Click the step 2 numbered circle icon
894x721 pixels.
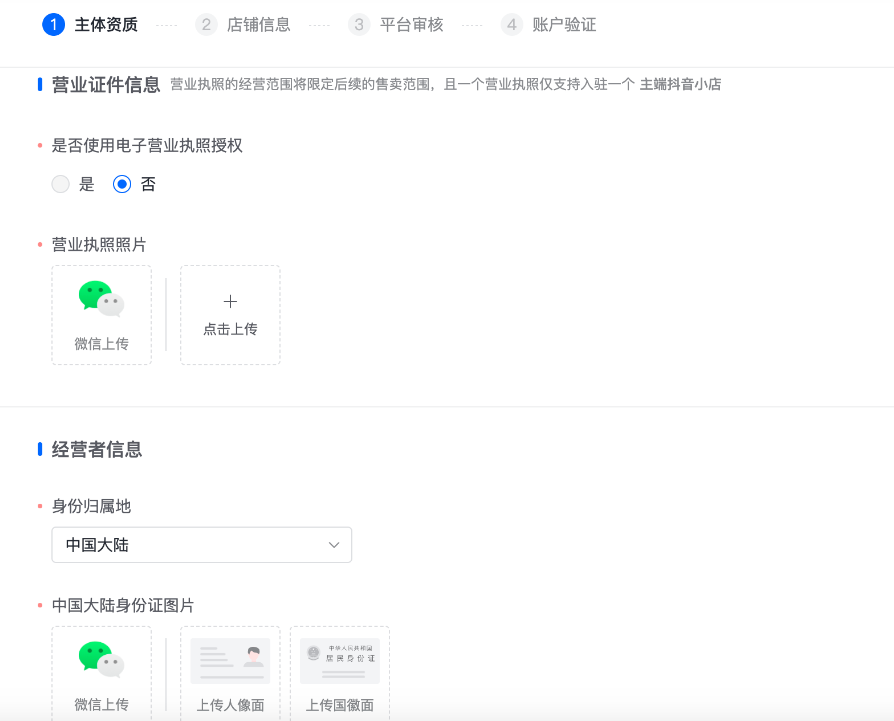tap(206, 24)
